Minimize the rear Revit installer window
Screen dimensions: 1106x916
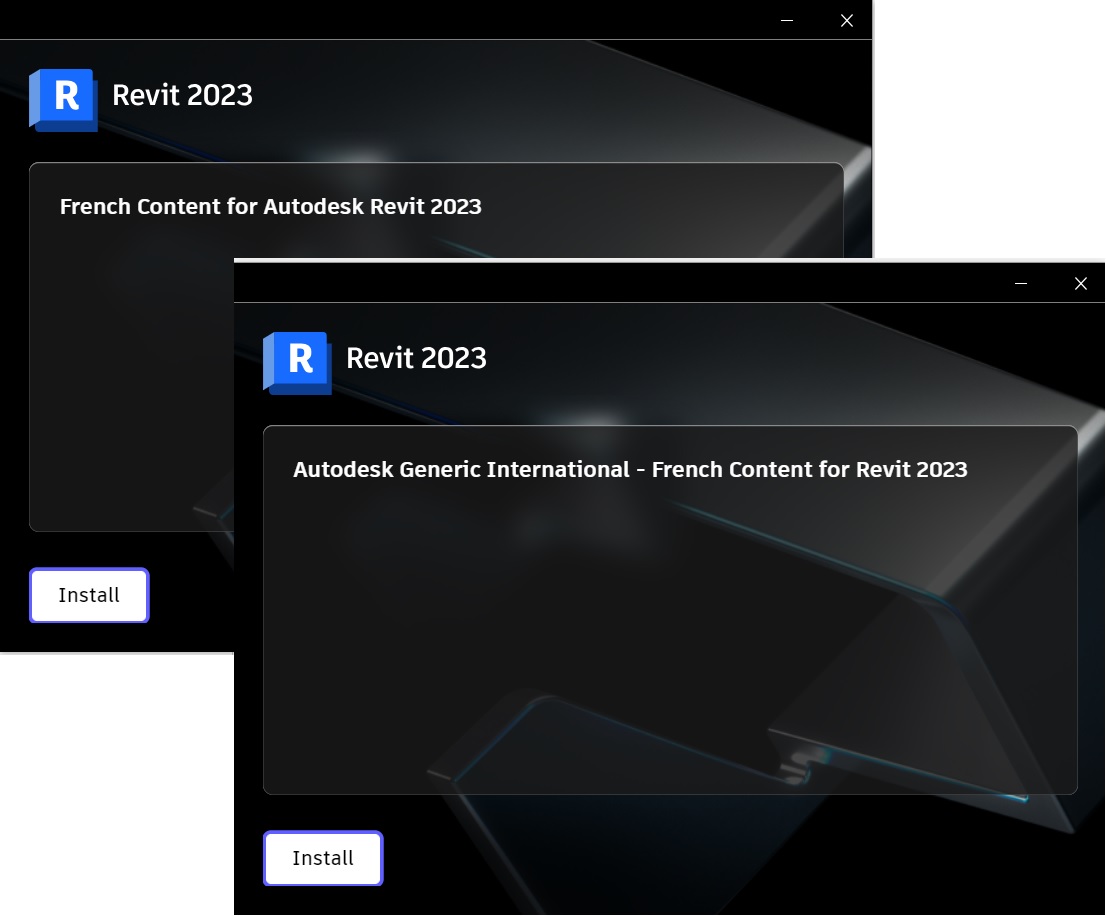pyautogui.click(x=786, y=20)
